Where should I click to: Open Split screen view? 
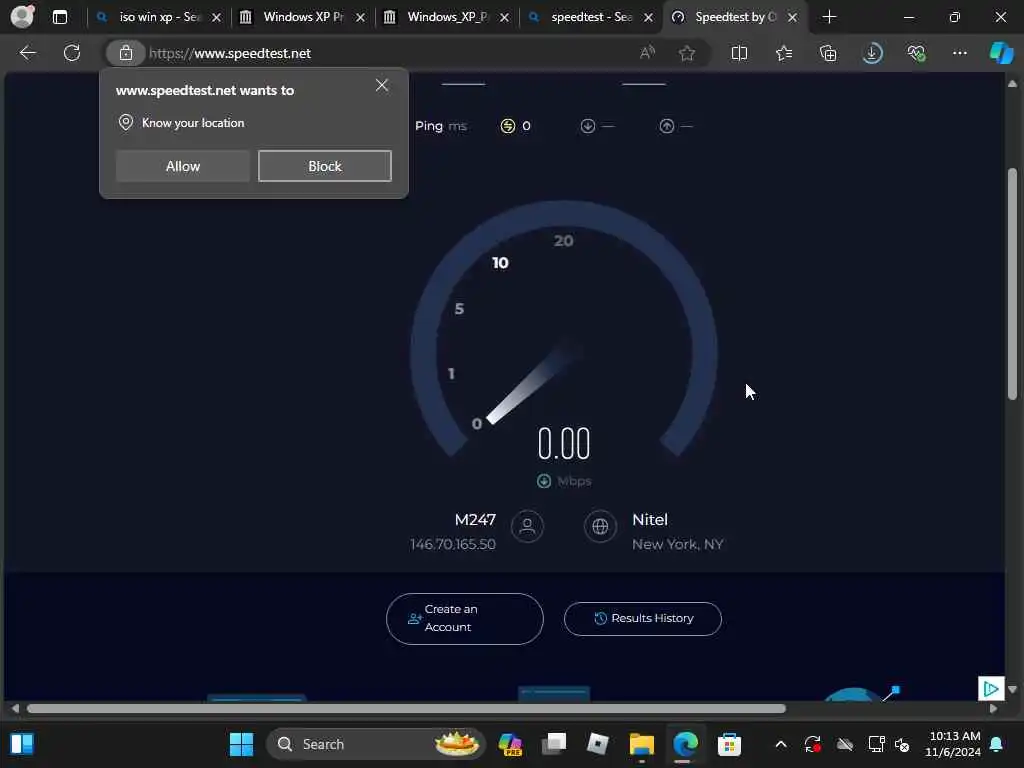pyautogui.click(x=739, y=53)
